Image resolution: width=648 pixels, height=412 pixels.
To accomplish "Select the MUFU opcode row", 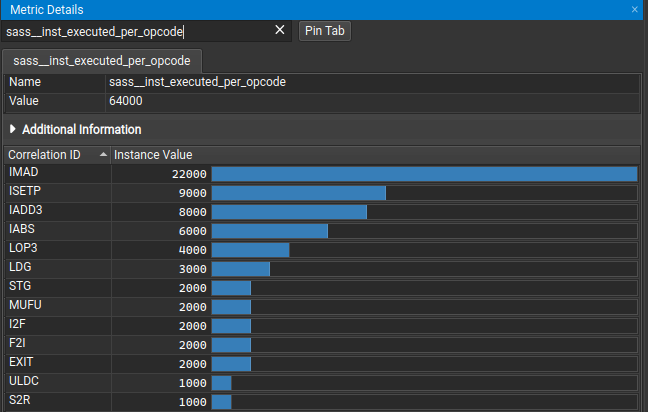I will pos(322,307).
